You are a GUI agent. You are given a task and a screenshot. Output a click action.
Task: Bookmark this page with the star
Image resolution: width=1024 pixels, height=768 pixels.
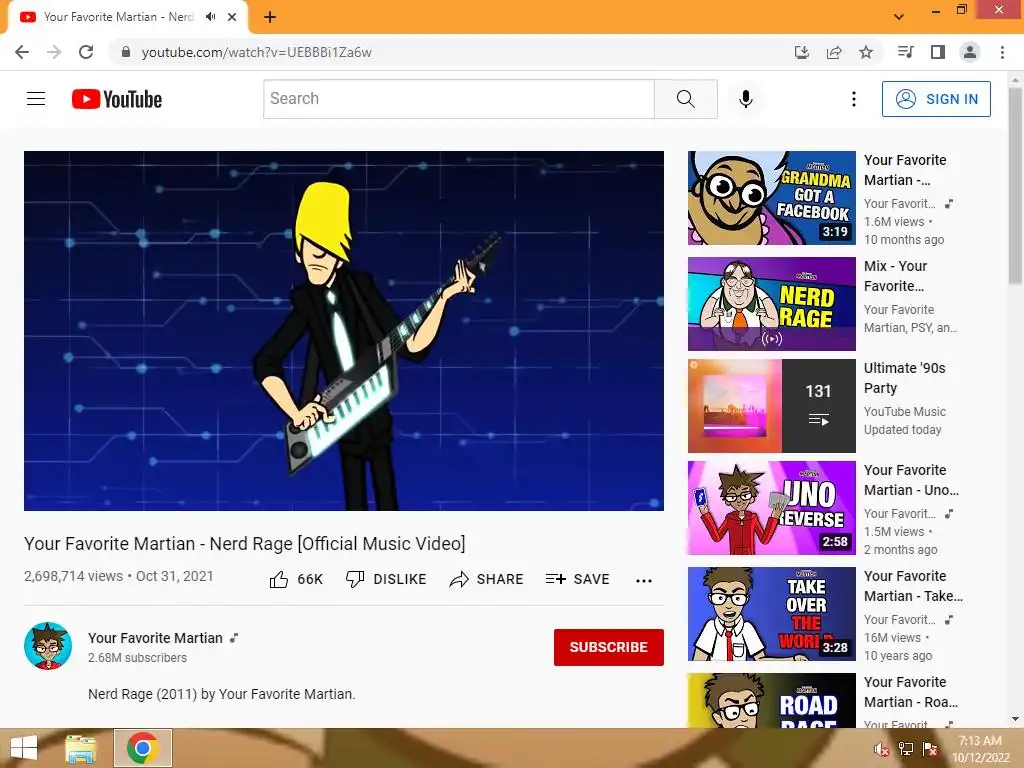click(866, 52)
